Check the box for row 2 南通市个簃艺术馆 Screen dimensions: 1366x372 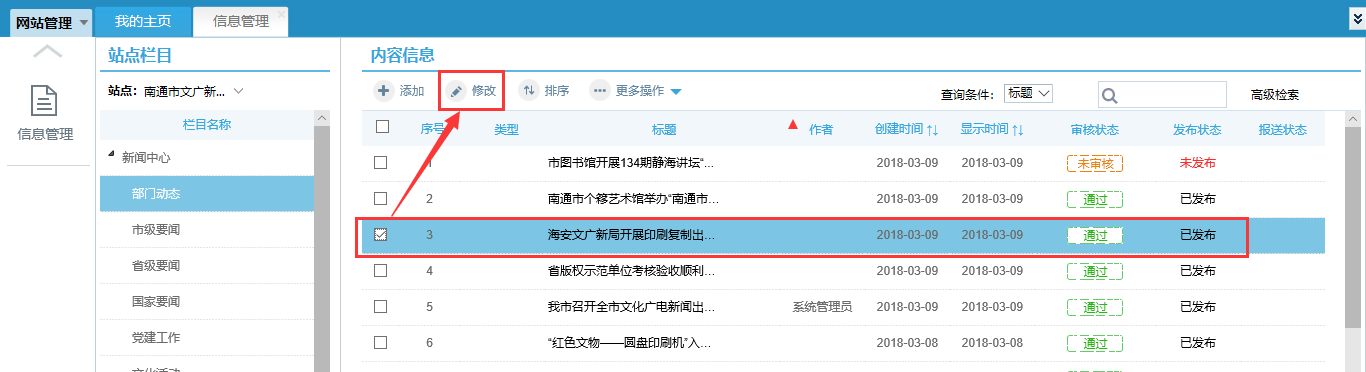pyautogui.click(x=380, y=198)
